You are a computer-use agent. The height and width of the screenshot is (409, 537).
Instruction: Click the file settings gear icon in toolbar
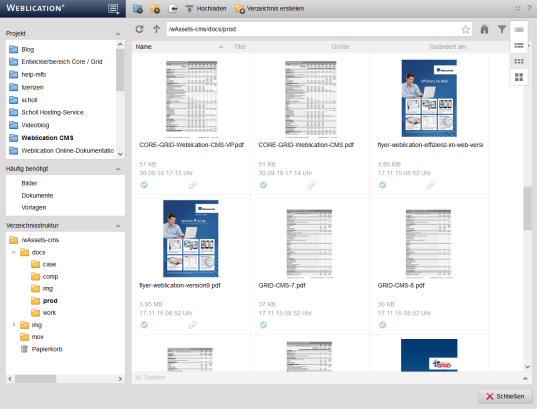(138, 9)
